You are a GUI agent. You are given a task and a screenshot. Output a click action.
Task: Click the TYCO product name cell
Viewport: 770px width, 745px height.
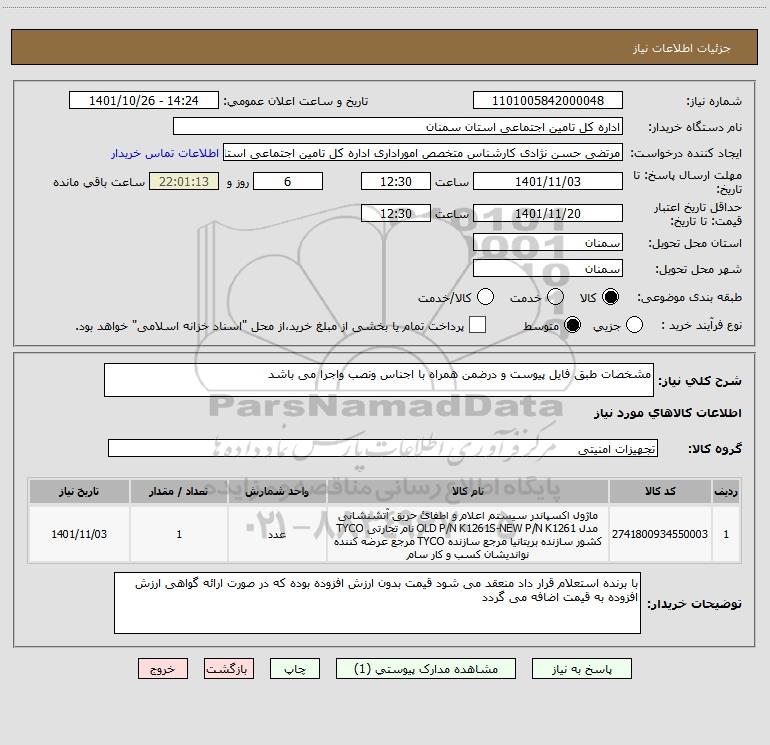468,534
